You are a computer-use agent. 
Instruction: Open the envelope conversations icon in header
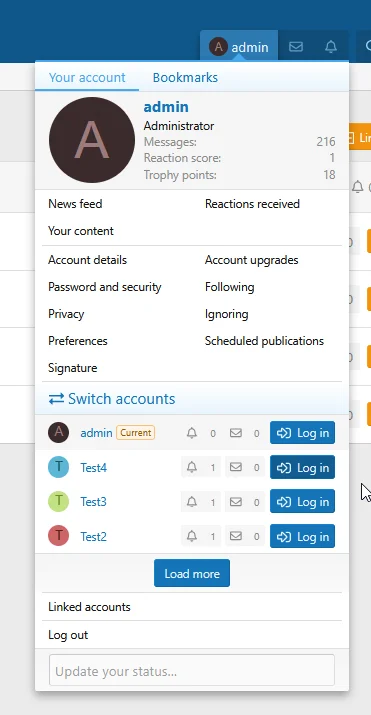[x=296, y=47]
